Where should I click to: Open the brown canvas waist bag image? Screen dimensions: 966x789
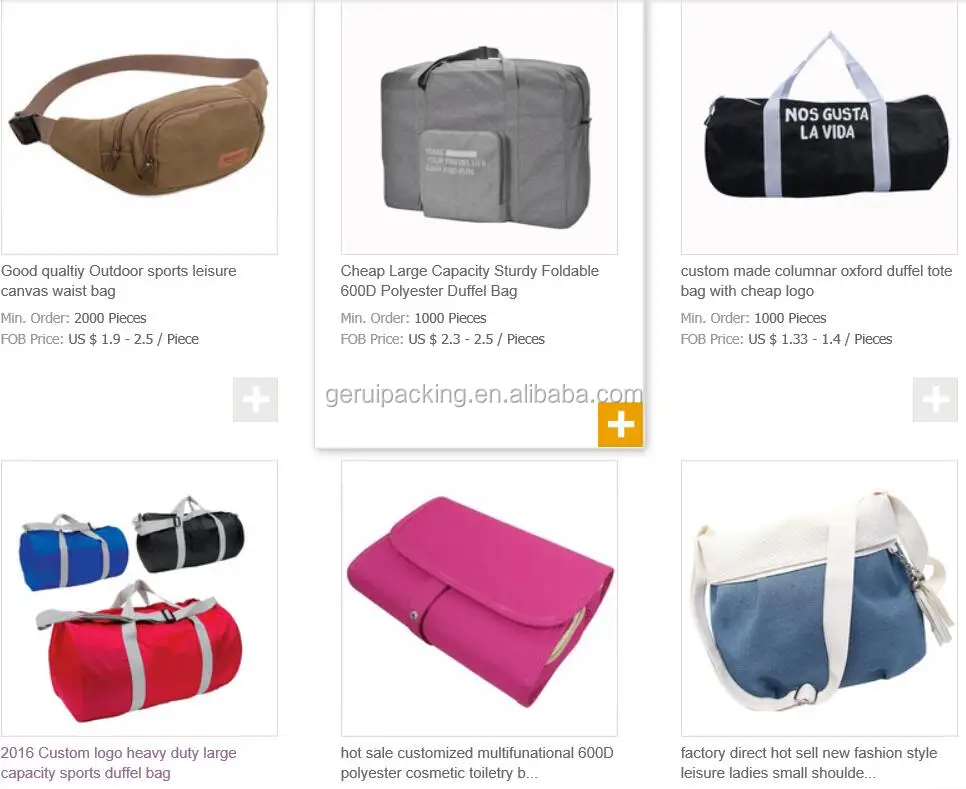(x=139, y=126)
